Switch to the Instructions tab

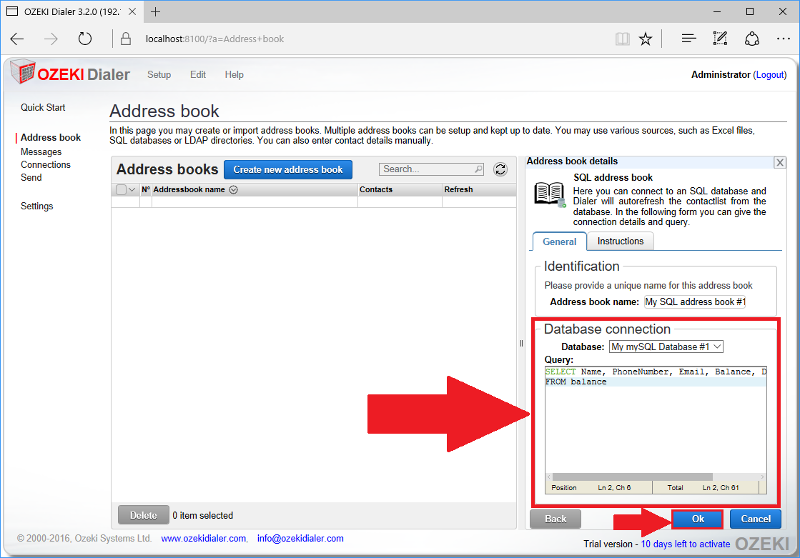(620, 241)
